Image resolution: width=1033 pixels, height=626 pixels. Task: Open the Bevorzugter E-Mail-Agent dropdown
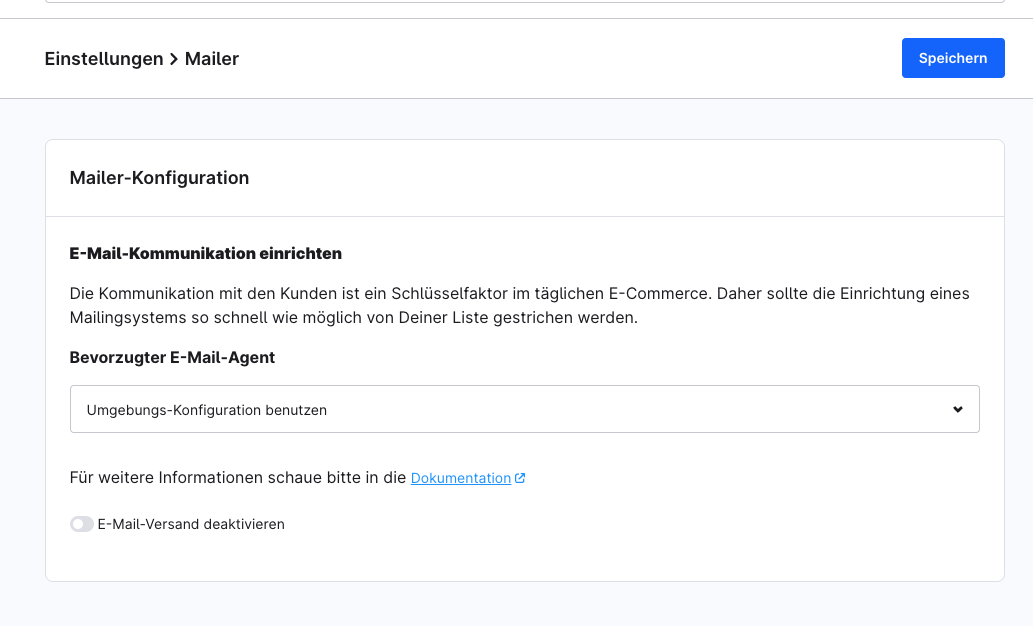coord(524,409)
